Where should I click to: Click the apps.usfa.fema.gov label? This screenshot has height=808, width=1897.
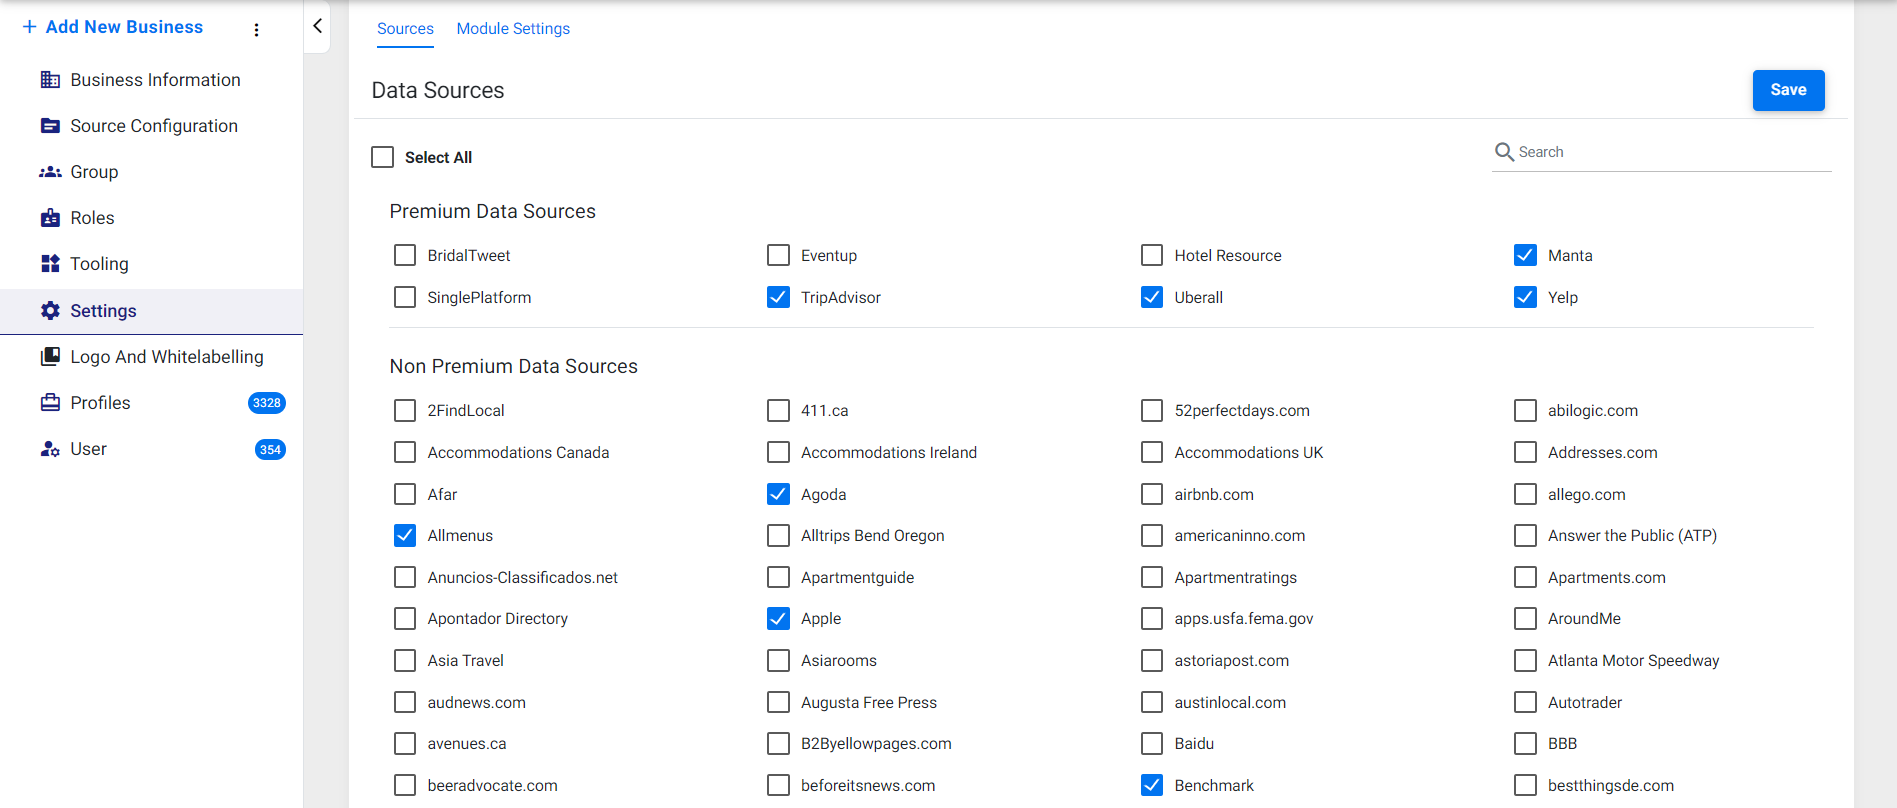(x=1244, y=619)
